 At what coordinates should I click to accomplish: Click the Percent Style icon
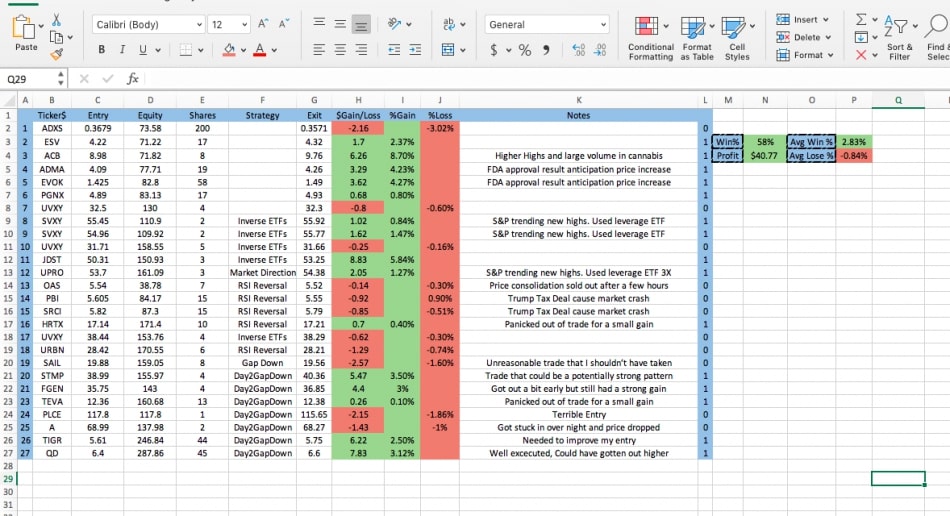click(524, 50)
